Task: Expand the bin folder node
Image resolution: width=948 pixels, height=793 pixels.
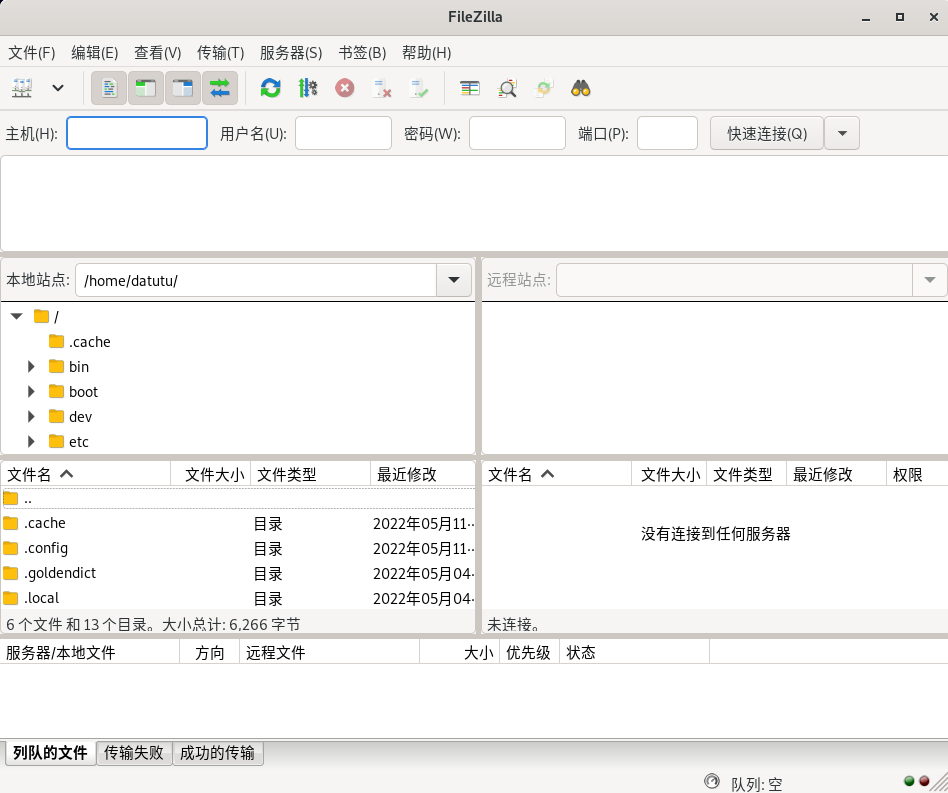Action: pyautogui.click(x=31, y=366)
